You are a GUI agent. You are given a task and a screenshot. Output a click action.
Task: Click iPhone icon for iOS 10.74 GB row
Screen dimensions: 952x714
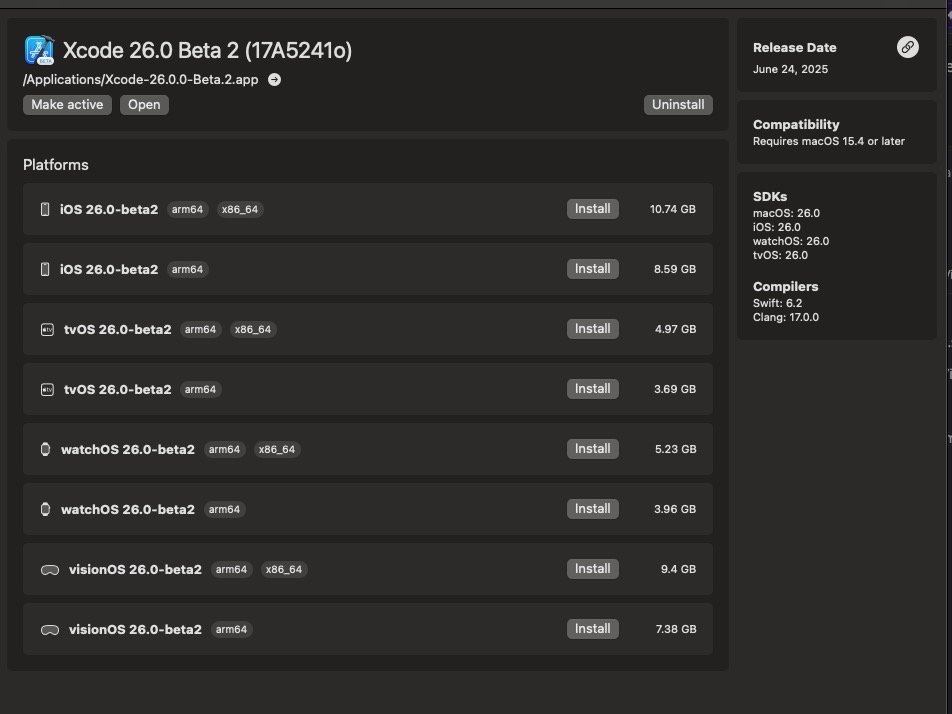(45, 209)
